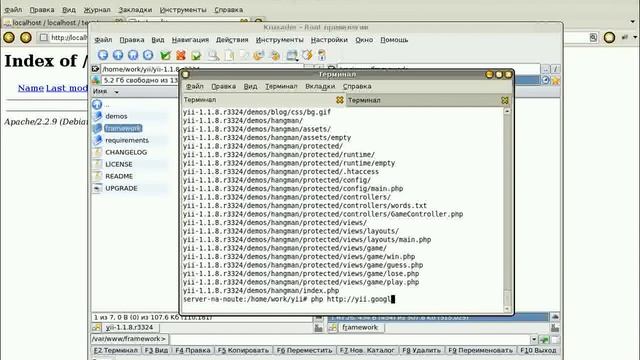Open Krusader's Файл menu
This screenshot has width=640, height=360.
103,40
